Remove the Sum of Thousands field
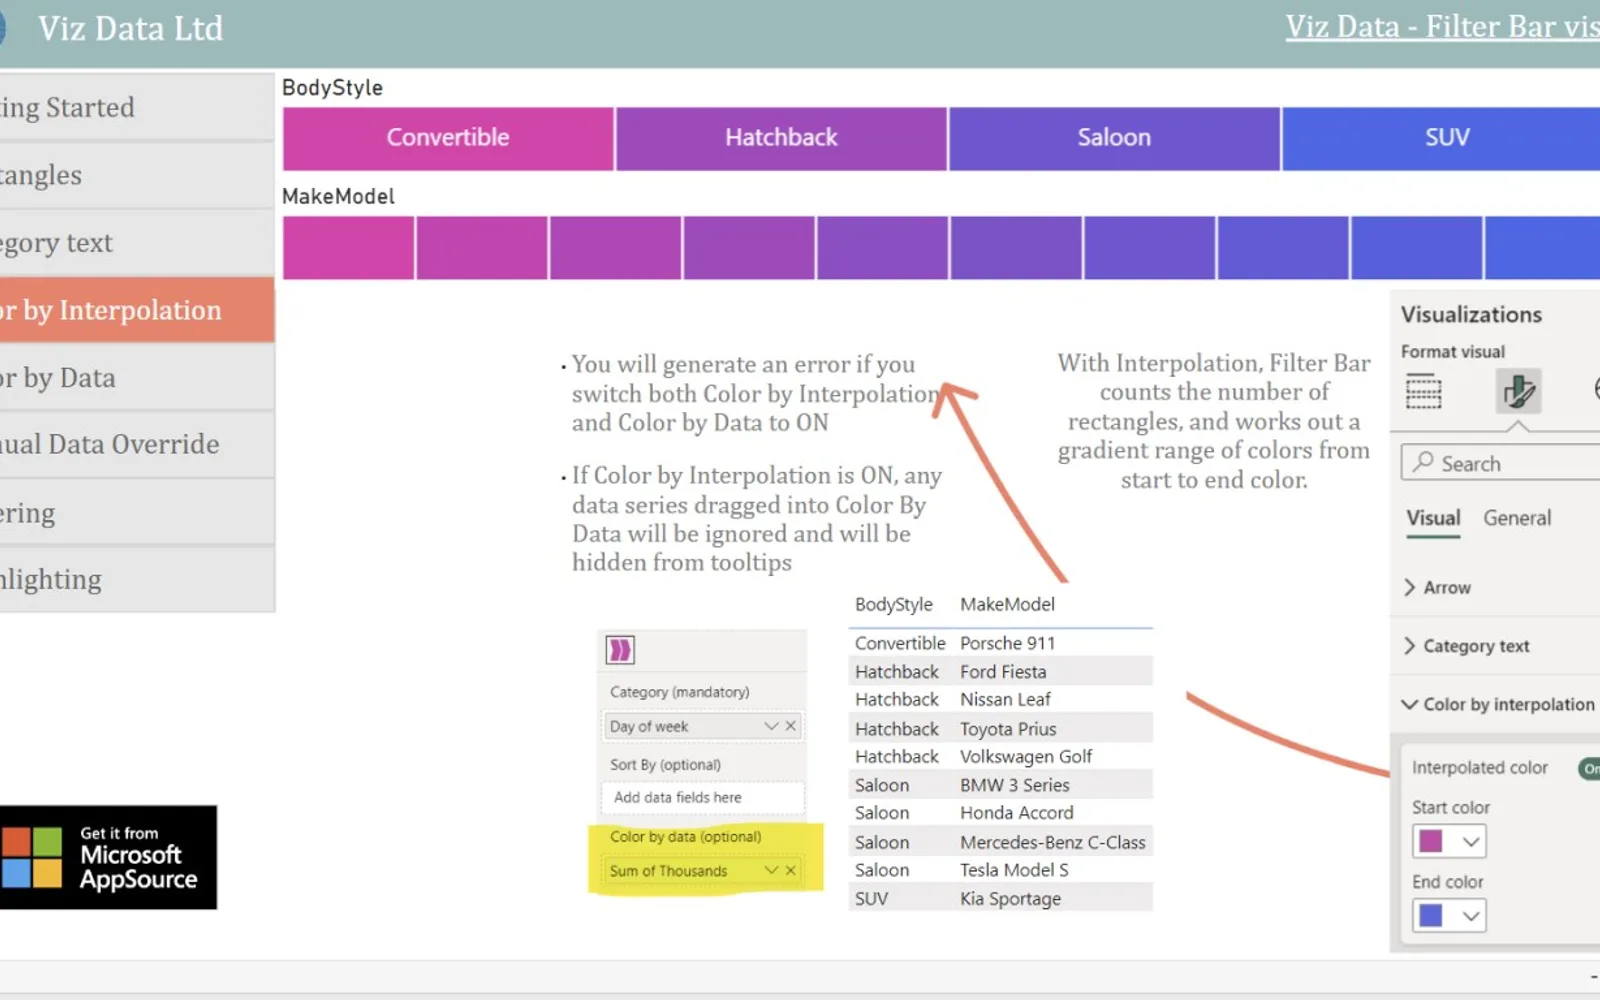Image resolution: width=1600 pixels, height=1000 pixels. point(791,870)
